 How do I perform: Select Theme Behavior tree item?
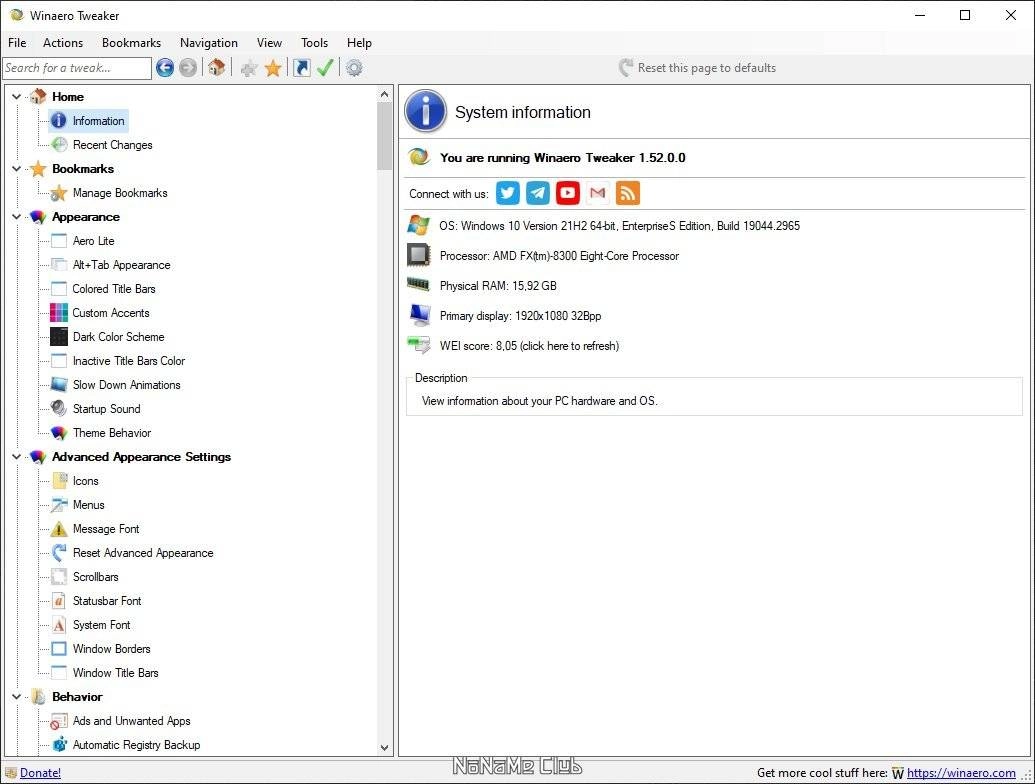pyautogui.click(x=112, y=432)
